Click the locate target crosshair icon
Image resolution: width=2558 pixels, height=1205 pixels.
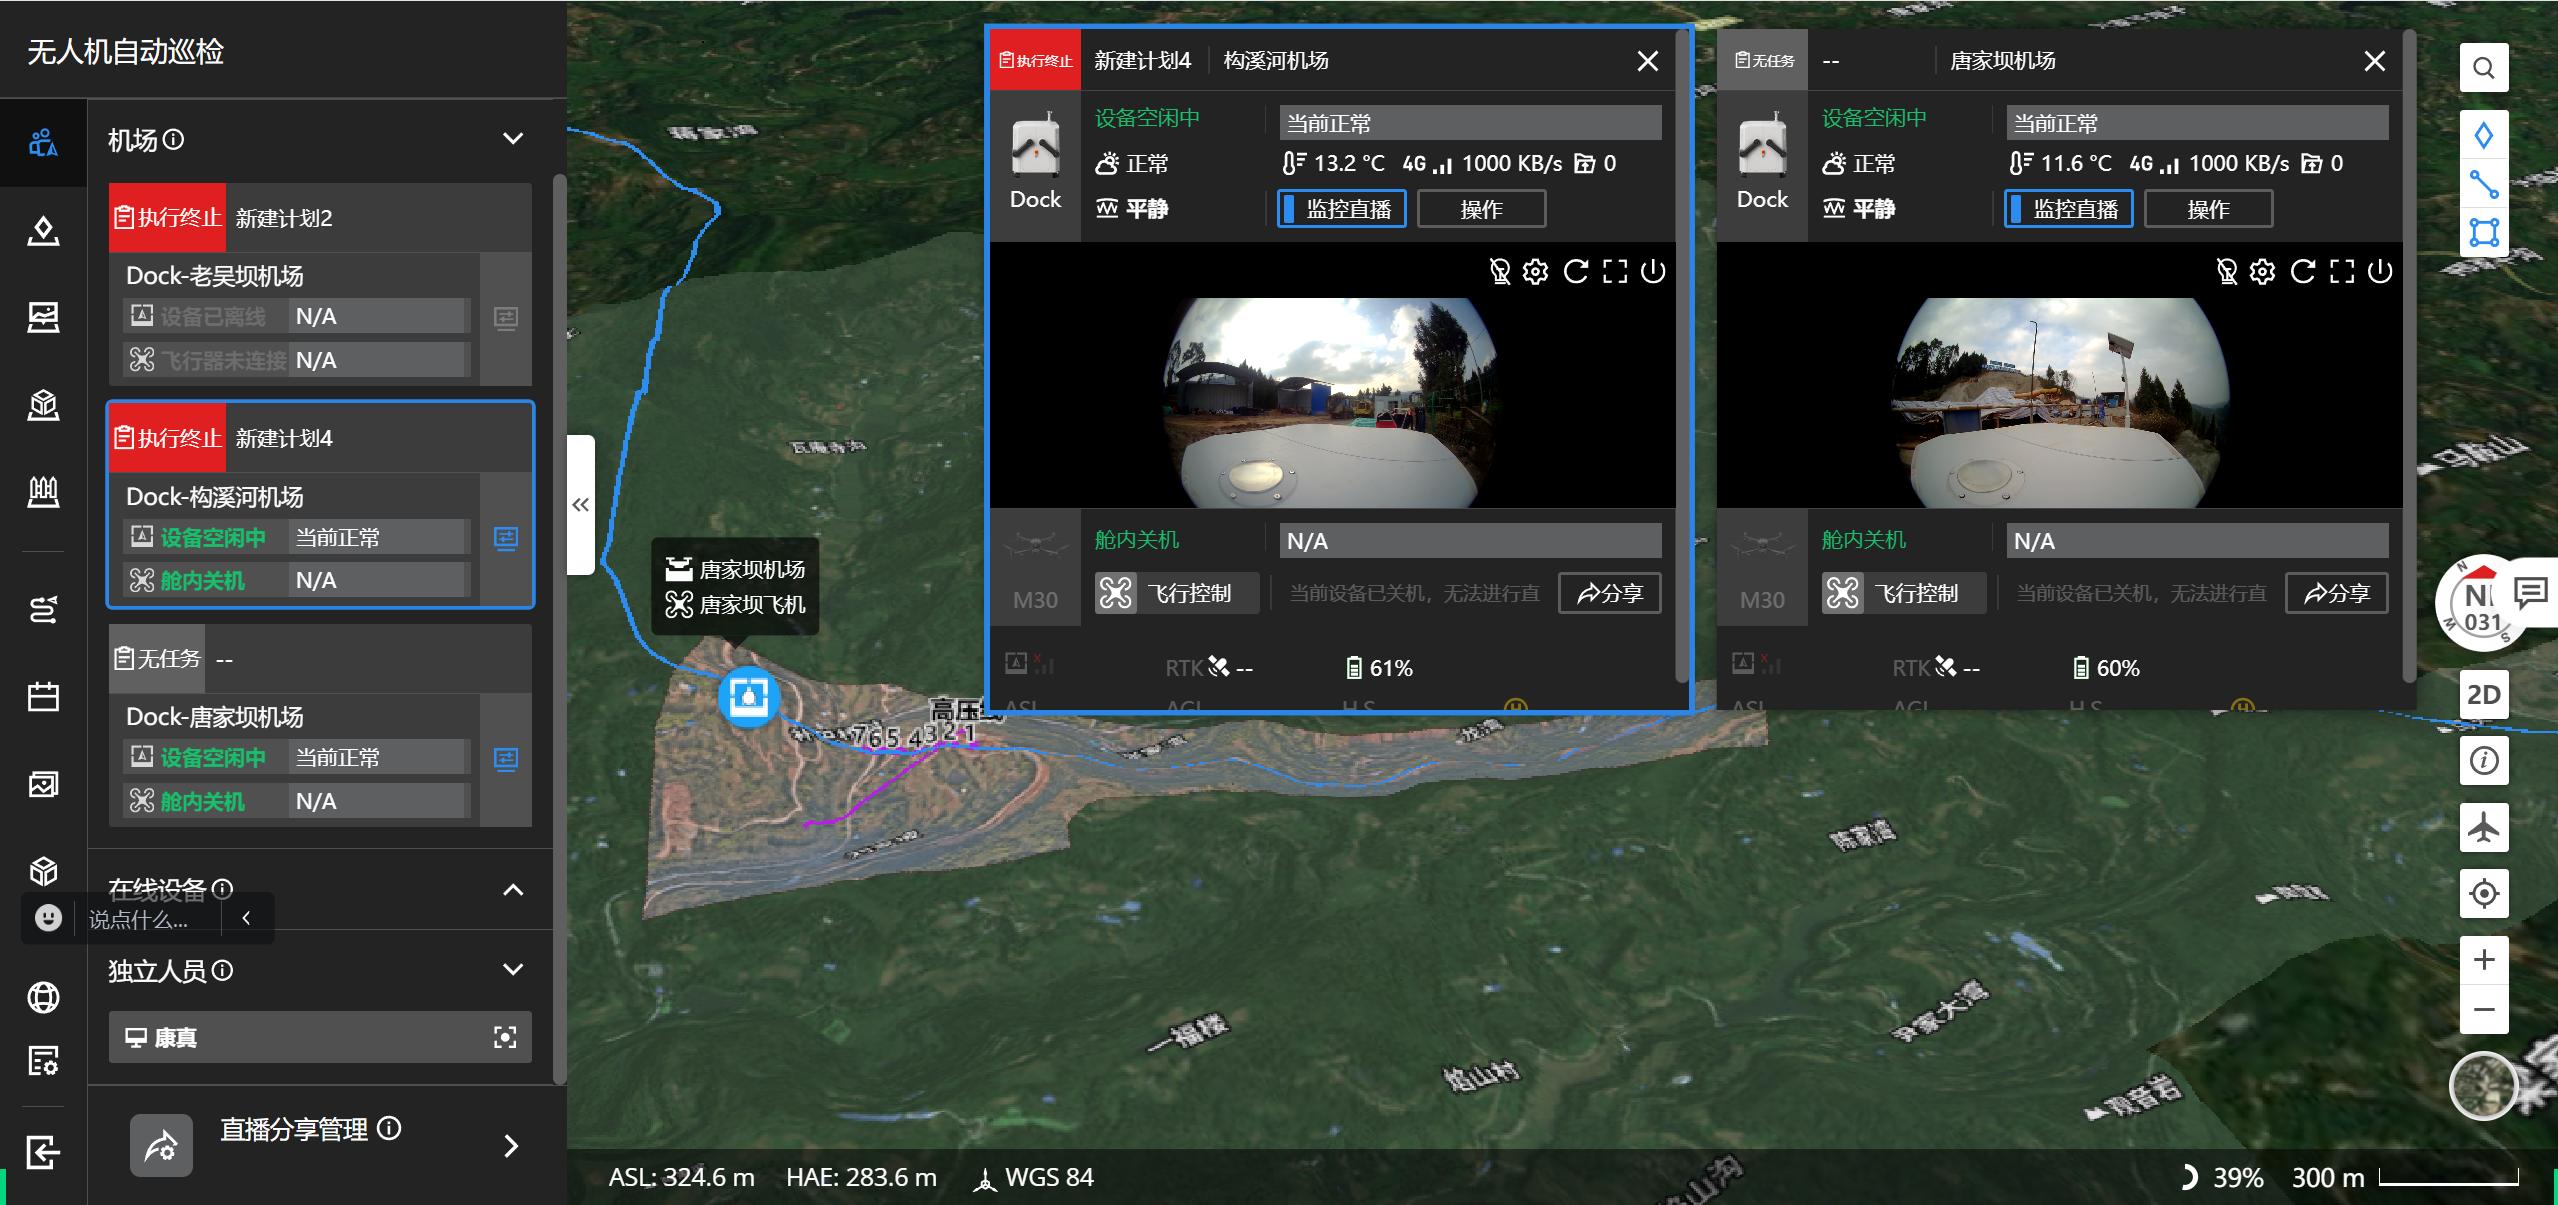2483,893
